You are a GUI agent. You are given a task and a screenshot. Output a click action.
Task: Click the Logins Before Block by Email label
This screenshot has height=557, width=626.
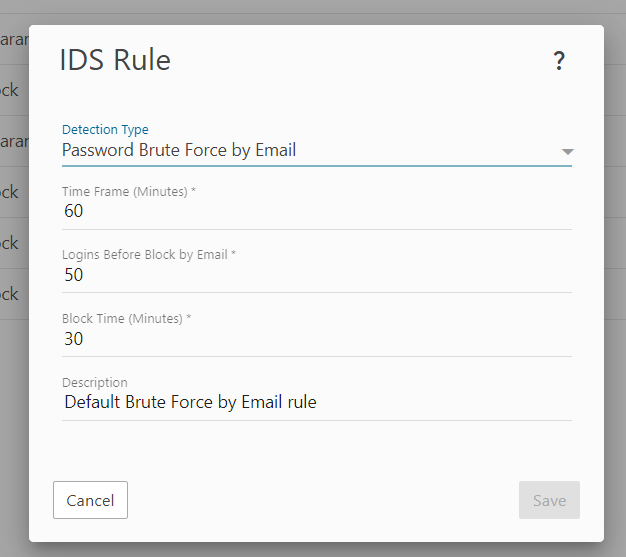[x=148, y=255]
